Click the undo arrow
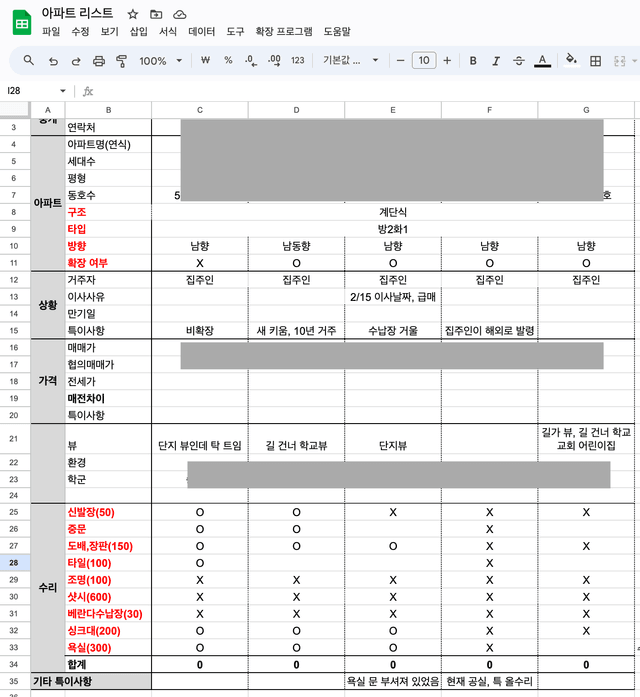 click(x=53, y=61)
